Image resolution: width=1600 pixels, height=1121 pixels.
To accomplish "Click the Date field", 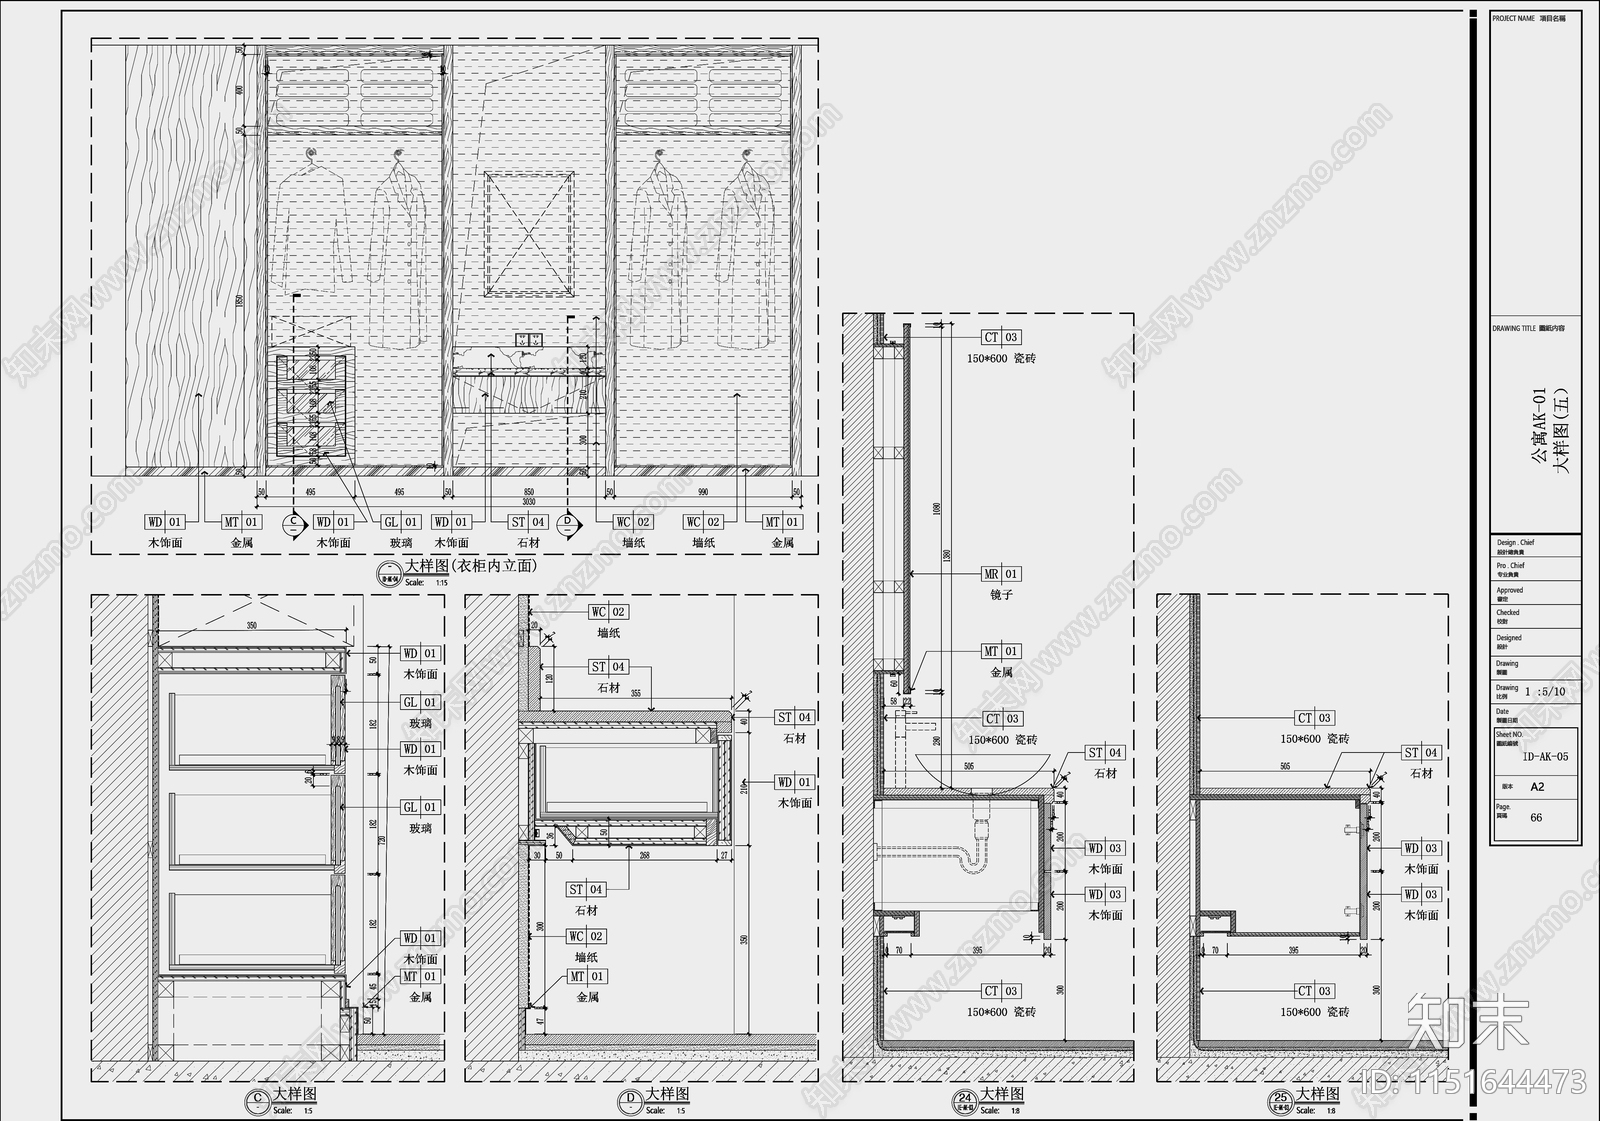I will pyautogui.click(x=1535, y=715).
